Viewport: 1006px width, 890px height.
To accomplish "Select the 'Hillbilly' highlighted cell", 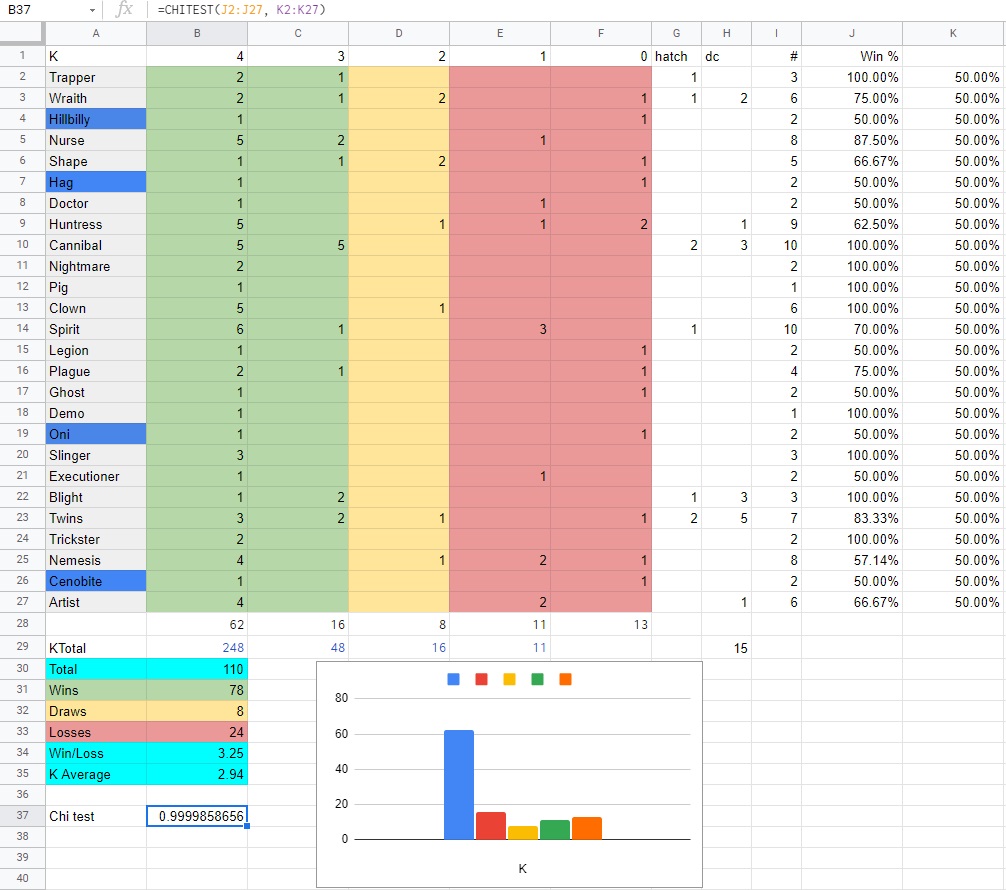I will pos(96,119).
